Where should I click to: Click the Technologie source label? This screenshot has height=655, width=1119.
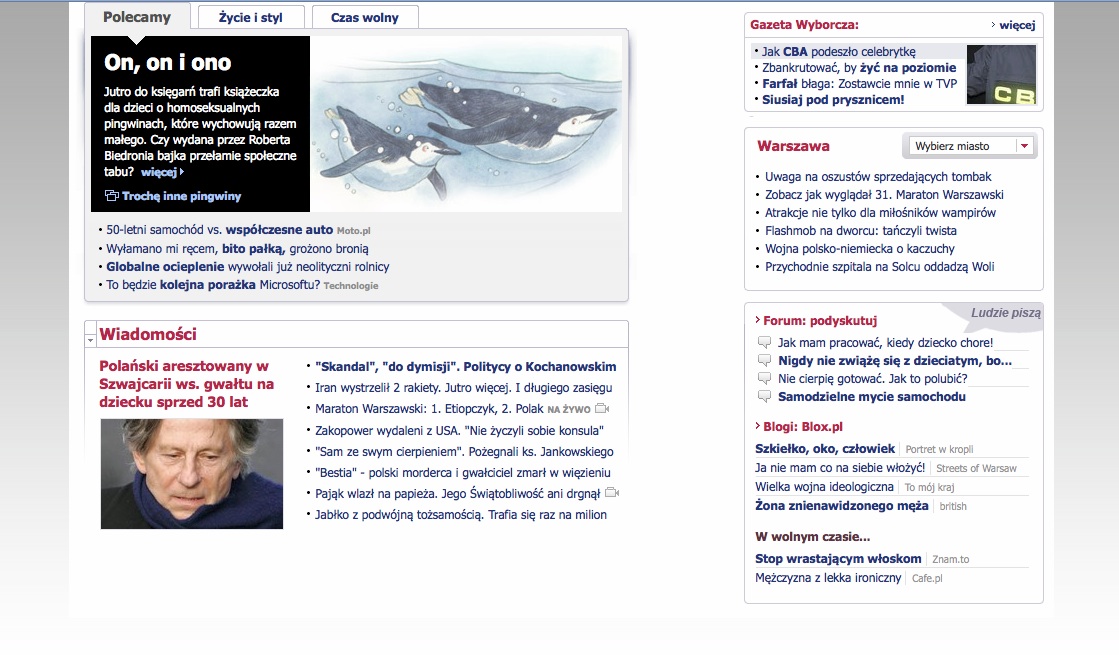(351, 285)
